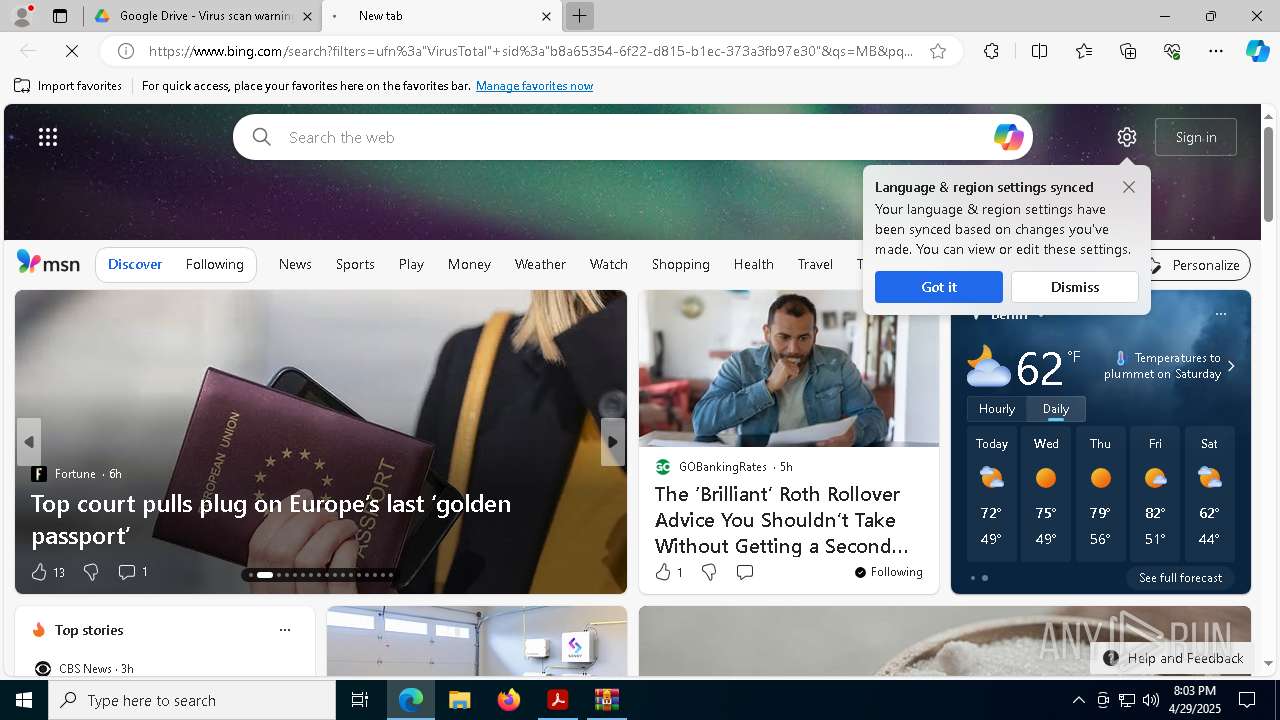Open the Money menu item
Viewport: 1280px width, 720px height.
[x=469, y=264]
